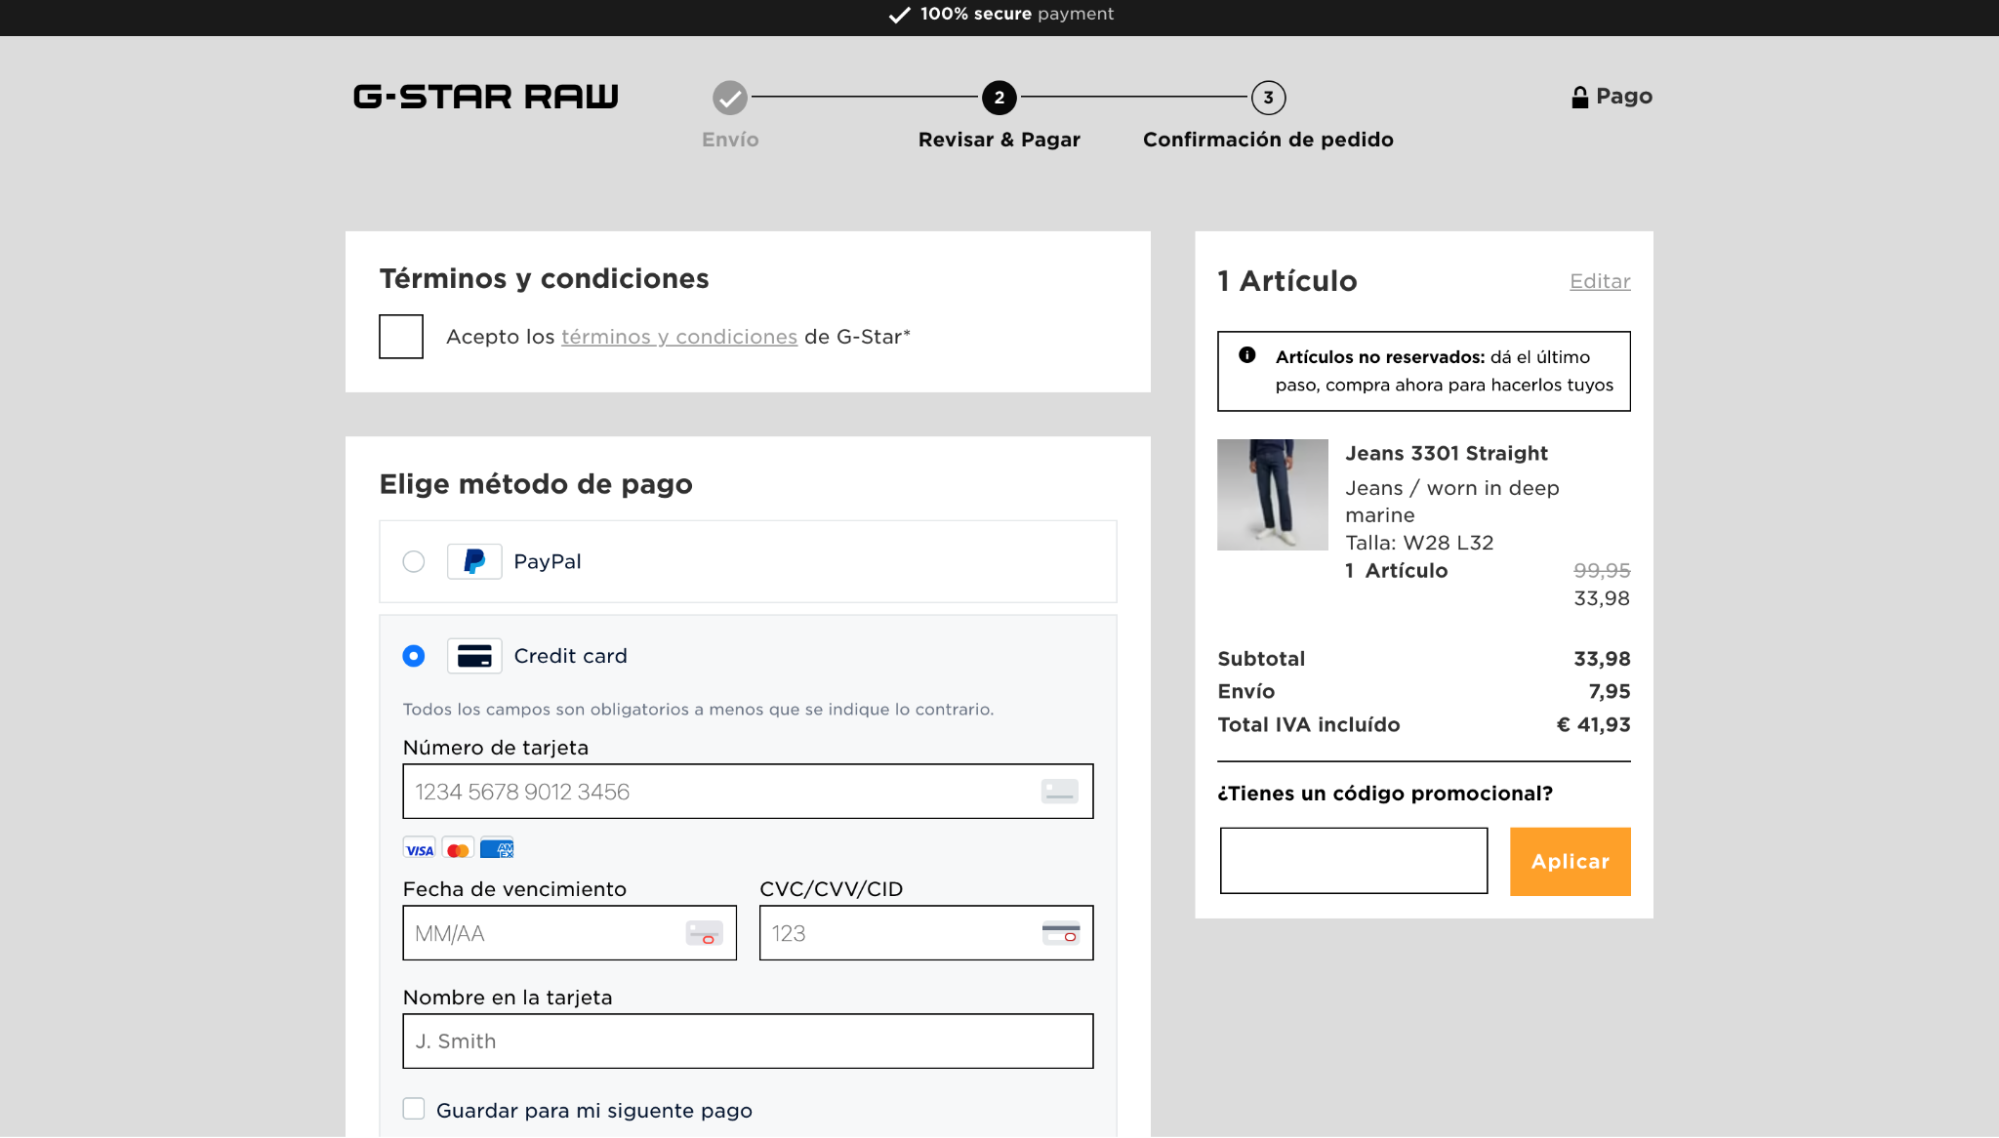Go to the Envío step
1999x1138 pixels.
[730, 139]
